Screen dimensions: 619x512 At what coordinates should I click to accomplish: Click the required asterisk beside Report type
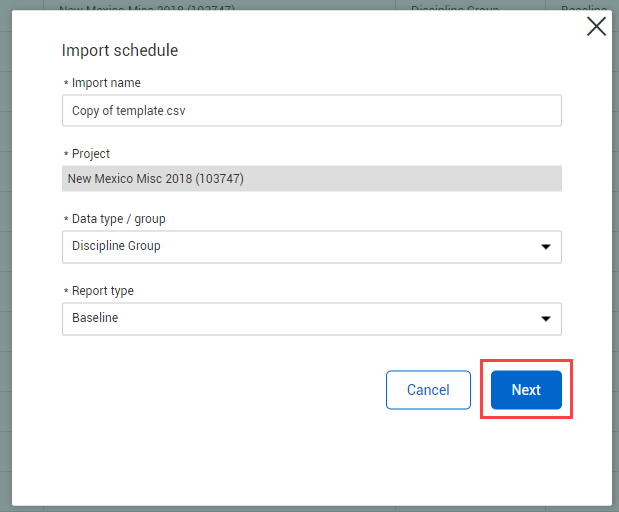pyautogui.click(x=66, y=292)
